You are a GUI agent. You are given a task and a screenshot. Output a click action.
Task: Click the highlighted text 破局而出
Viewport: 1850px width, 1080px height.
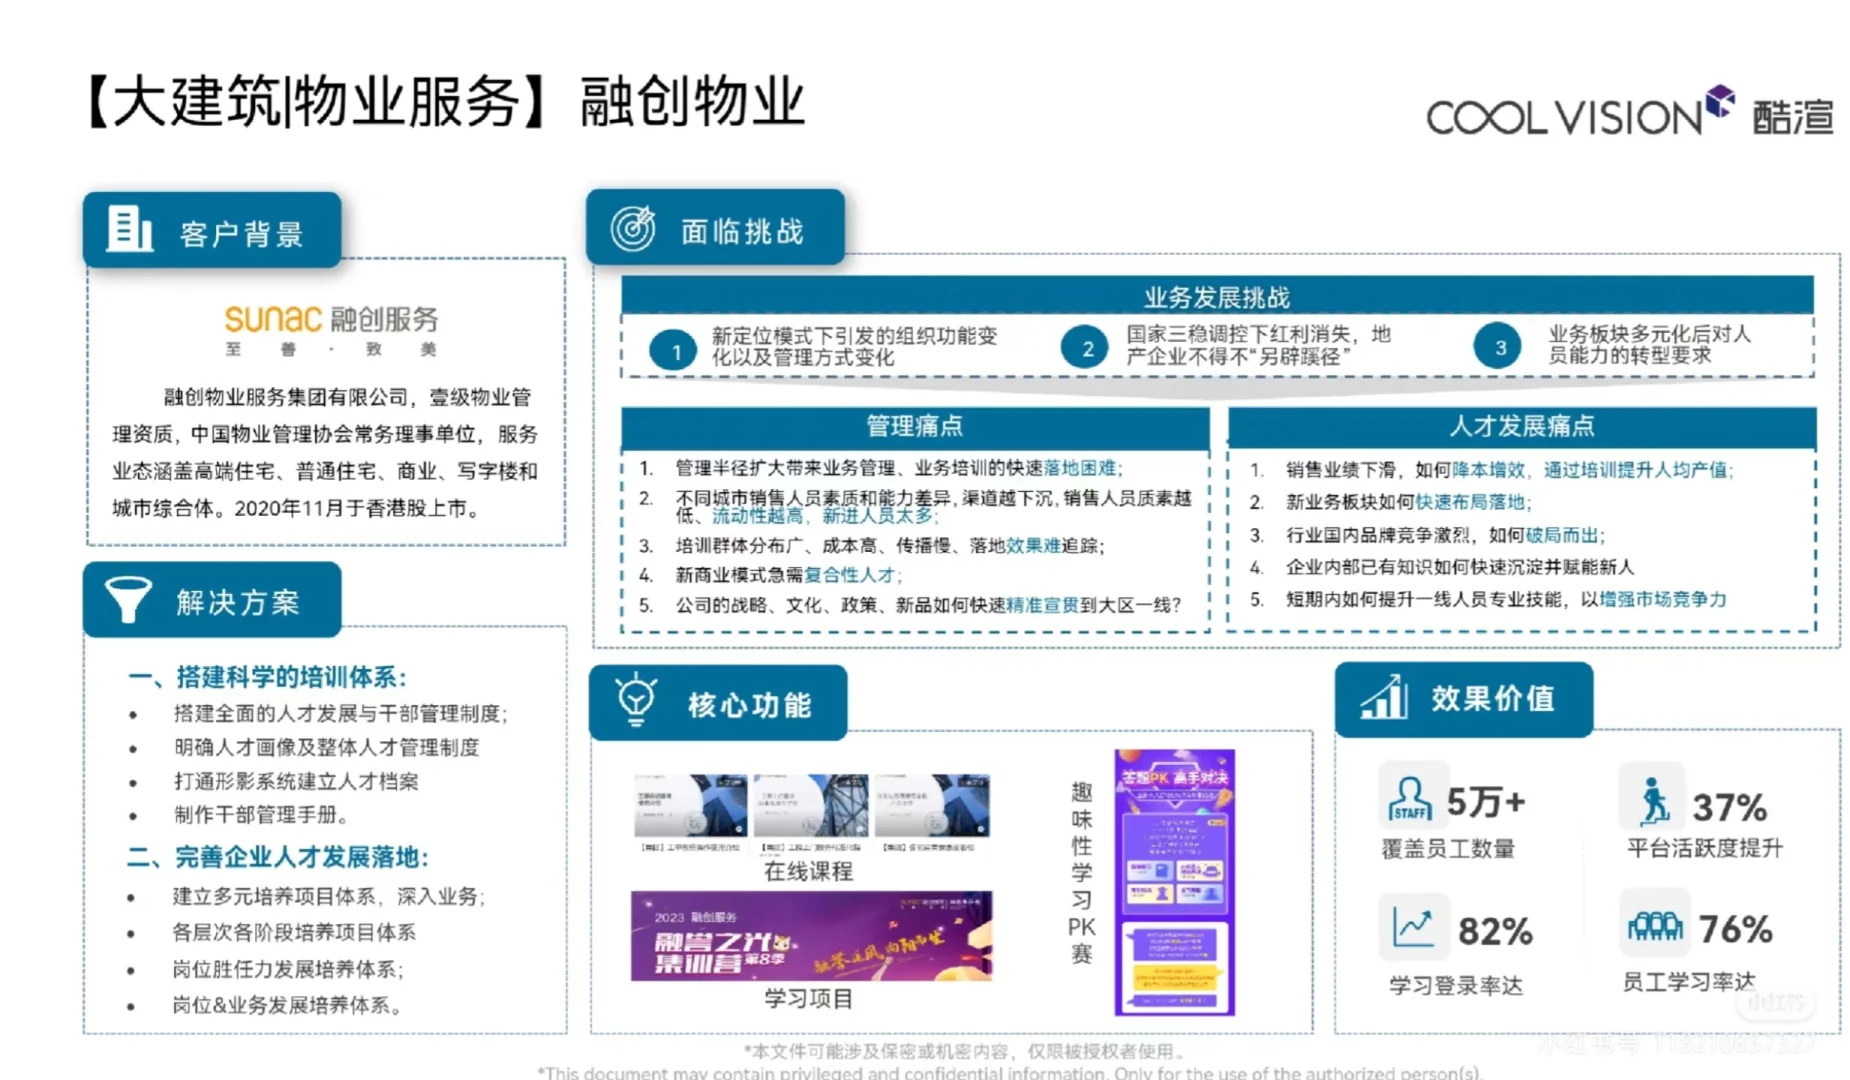(1561, 535)
